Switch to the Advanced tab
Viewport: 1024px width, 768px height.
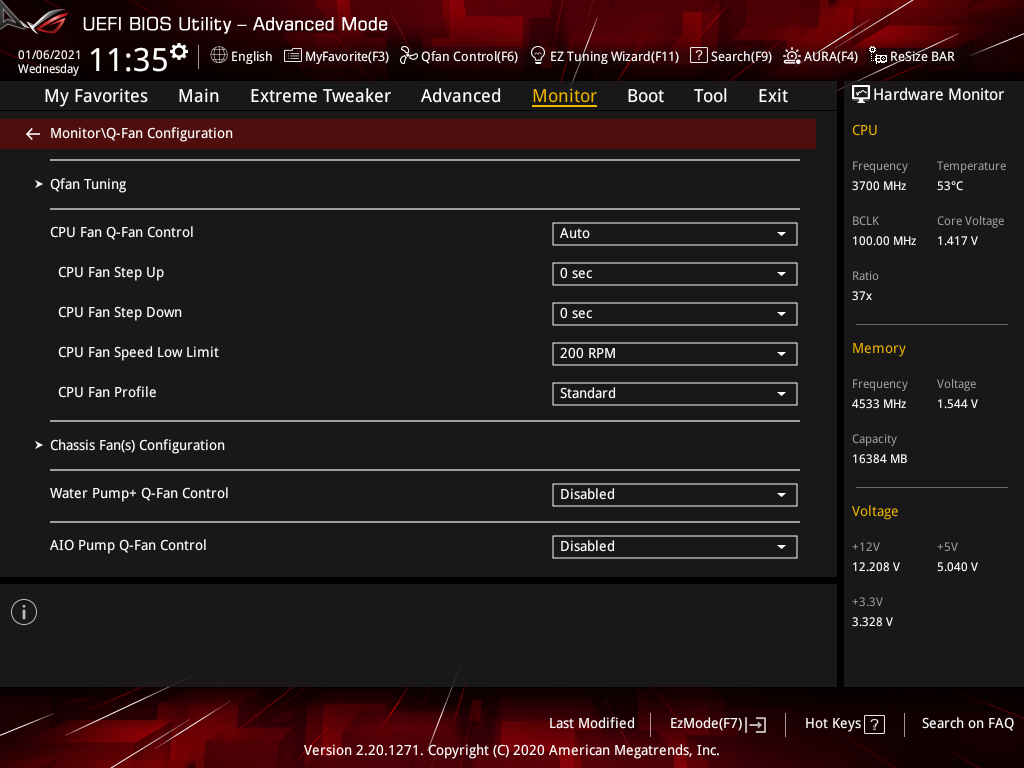tap(460, 96)
